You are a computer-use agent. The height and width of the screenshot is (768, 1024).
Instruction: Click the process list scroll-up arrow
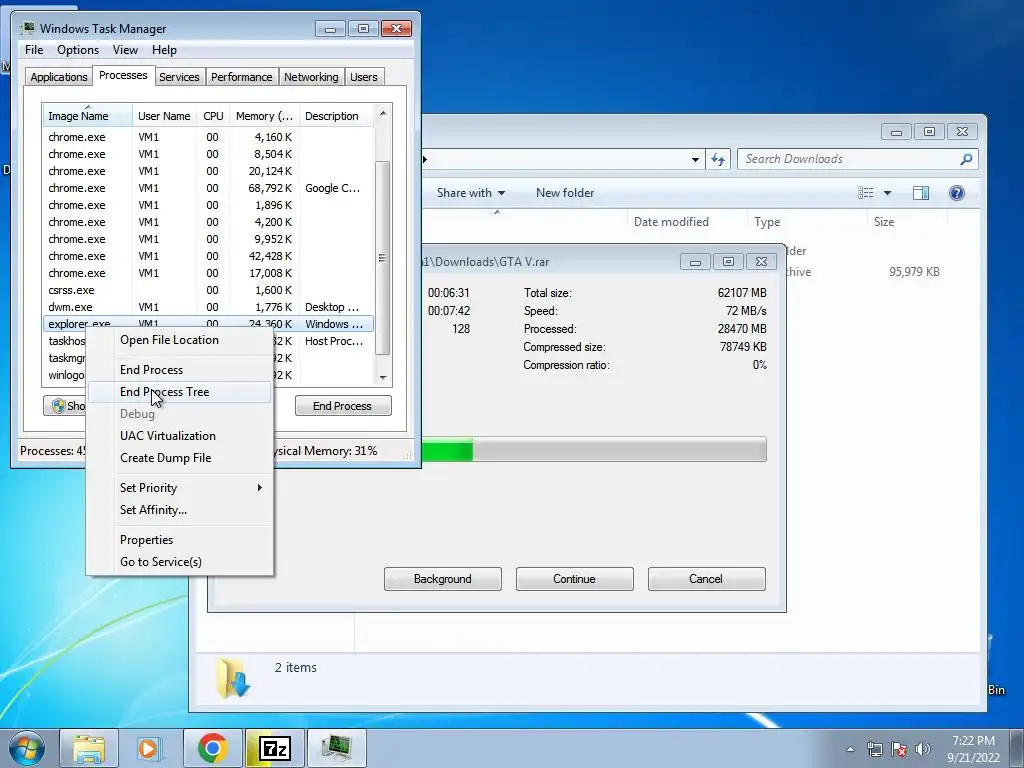coord(383,114)
